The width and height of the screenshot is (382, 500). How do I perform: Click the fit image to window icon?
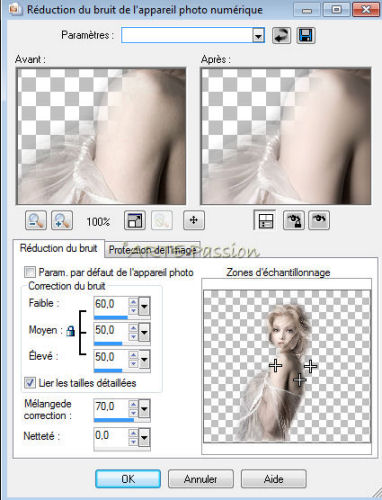[x=135, y=220]
